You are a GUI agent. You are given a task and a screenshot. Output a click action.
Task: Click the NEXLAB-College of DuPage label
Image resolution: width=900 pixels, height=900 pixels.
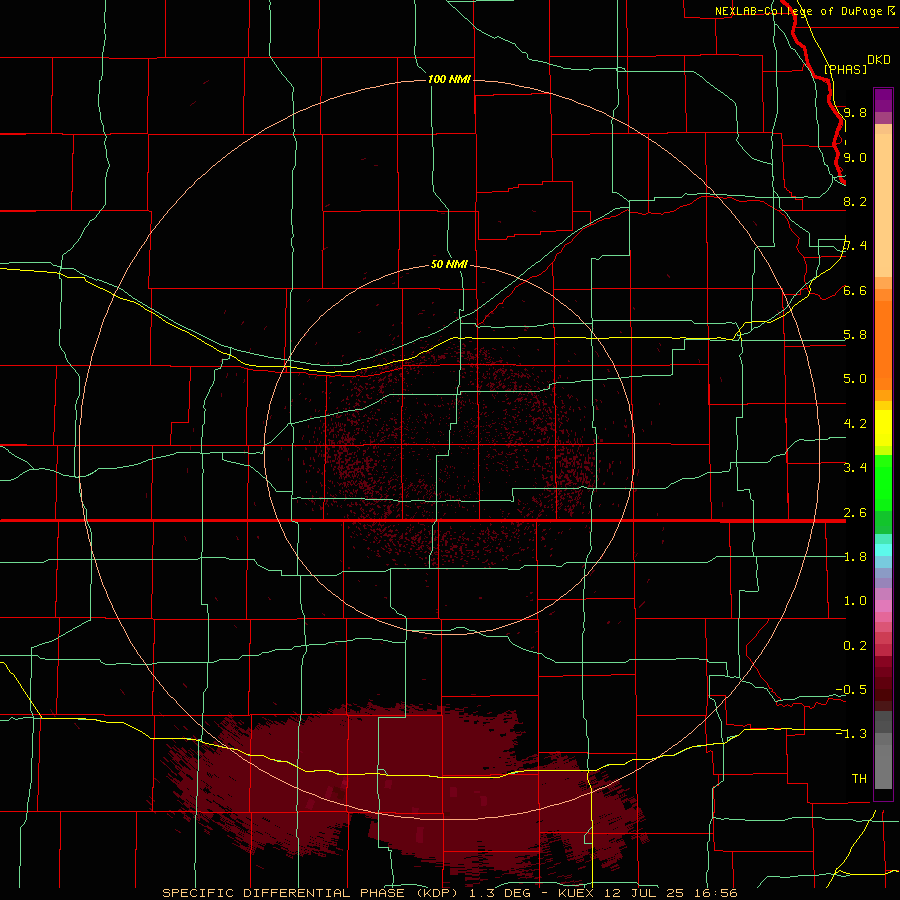point(799,11)
